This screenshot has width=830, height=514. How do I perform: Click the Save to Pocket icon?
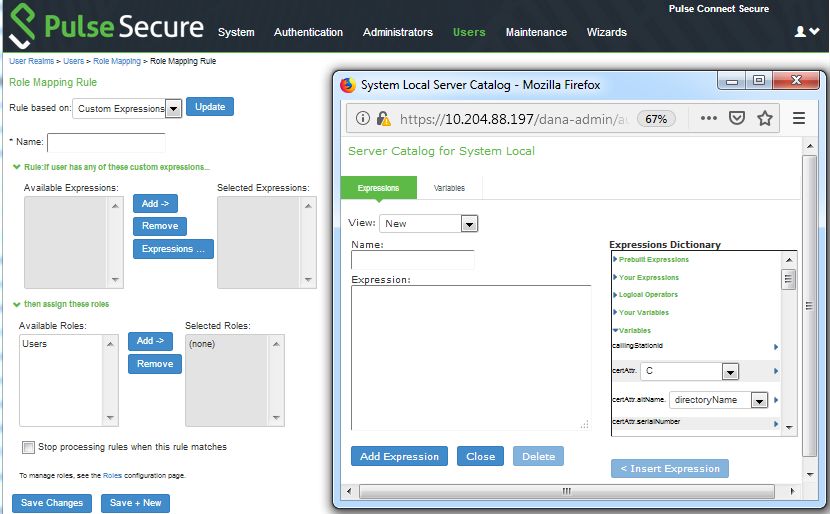pos(737,118)
